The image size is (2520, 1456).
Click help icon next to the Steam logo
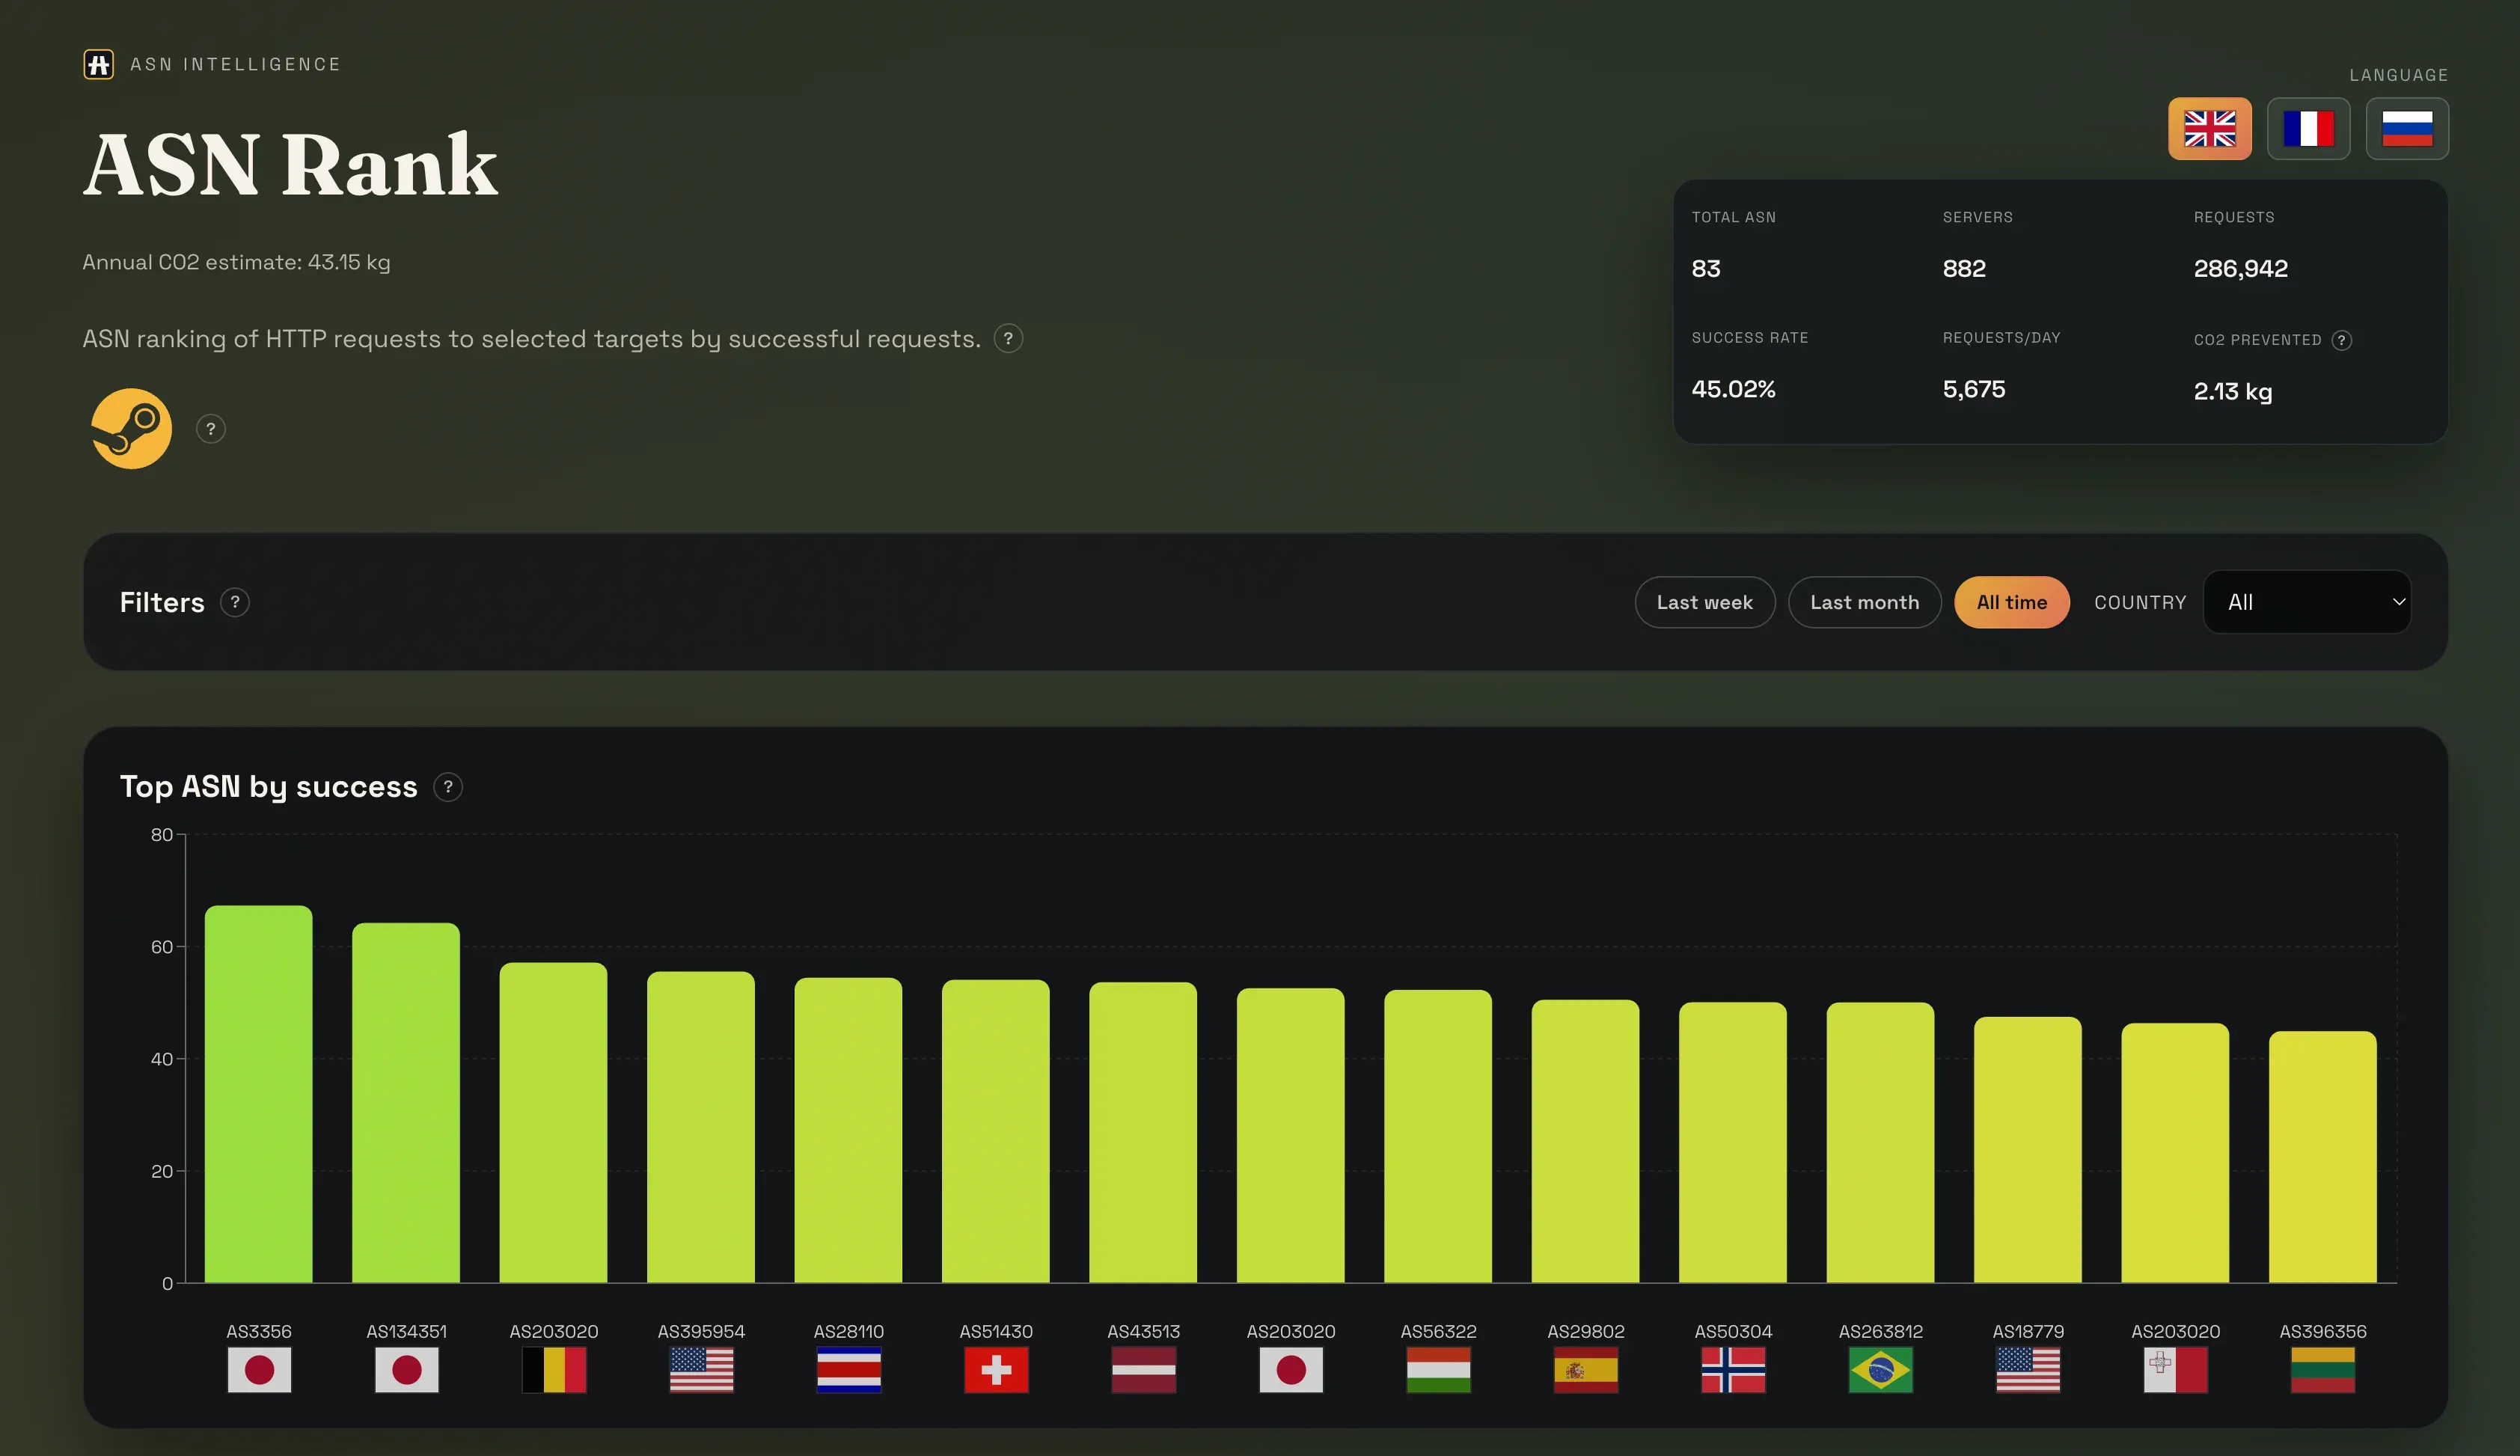click(210, 428)
